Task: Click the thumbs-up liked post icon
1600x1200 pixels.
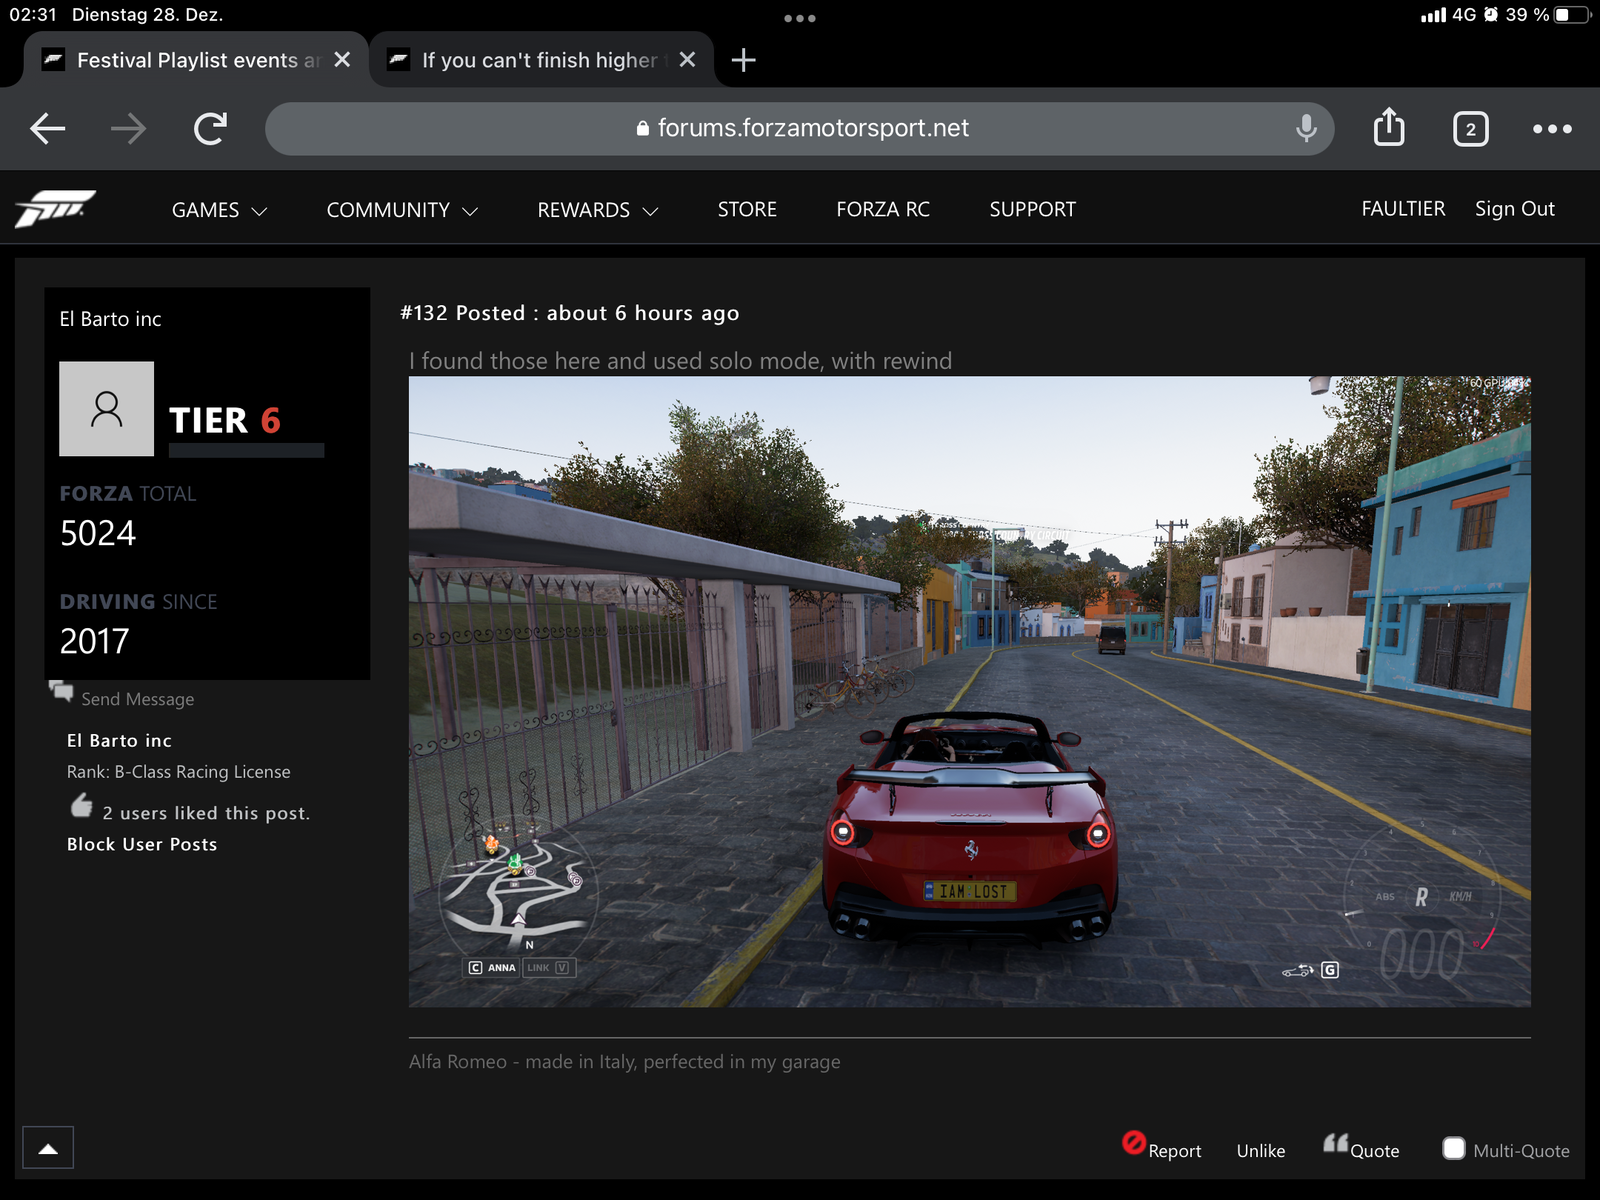Action: pos(81,805)
